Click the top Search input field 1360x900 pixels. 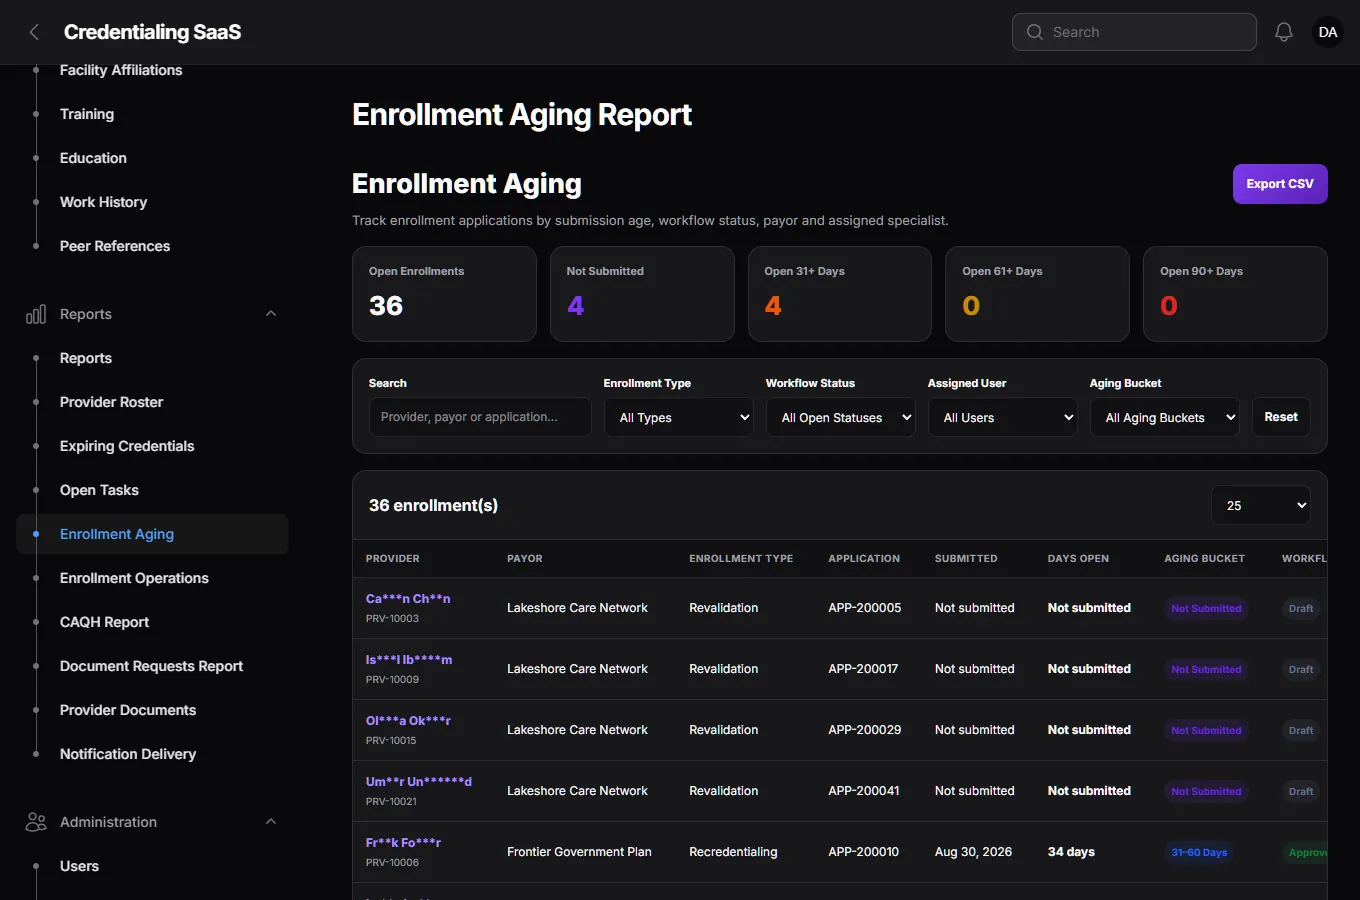coord(1134,32)
